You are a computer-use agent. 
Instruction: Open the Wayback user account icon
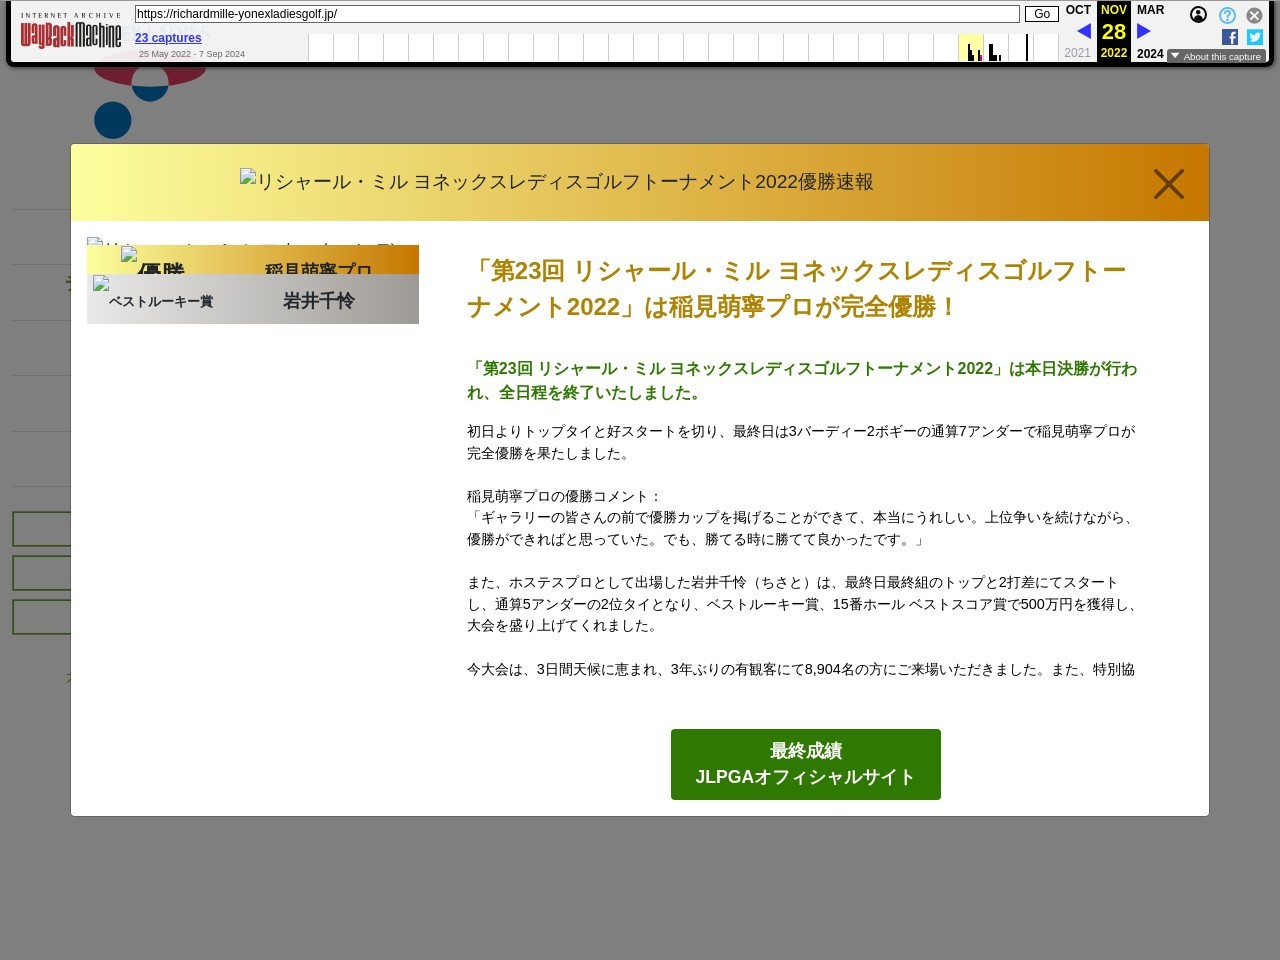coord(1198,15)
